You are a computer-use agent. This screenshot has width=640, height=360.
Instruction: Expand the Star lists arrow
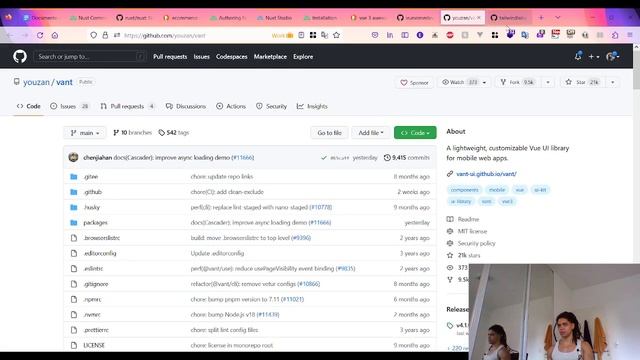pyautogui.click(x=613, y=82)
